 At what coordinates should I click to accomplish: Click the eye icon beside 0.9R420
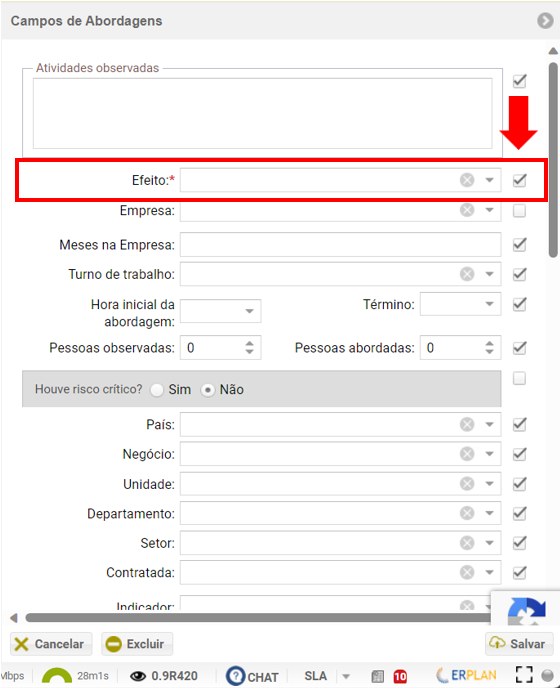[138, 676]
